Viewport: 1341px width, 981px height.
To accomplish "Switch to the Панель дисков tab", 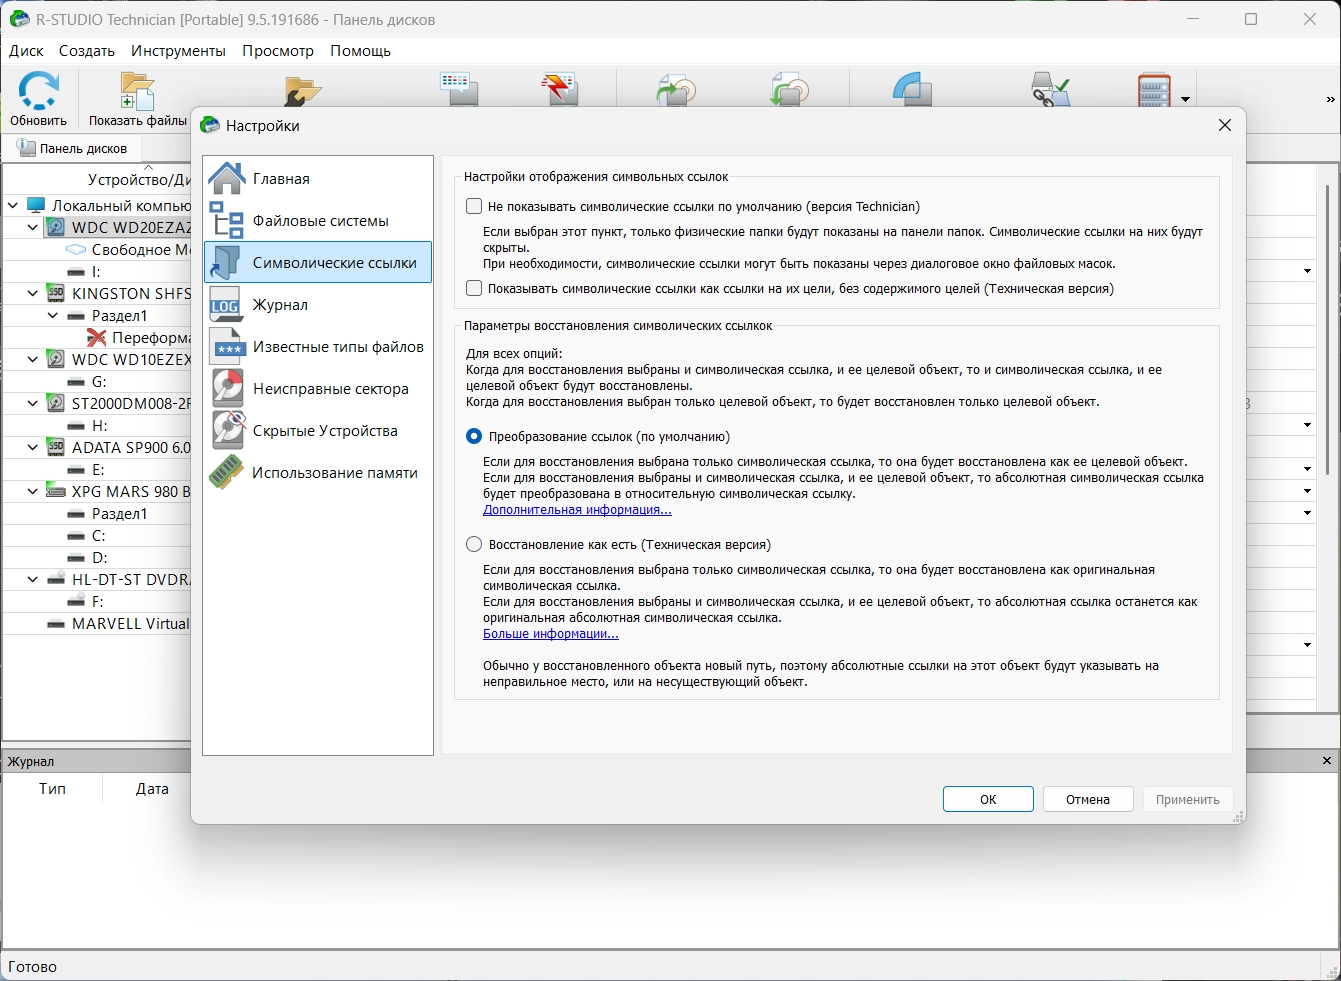I will [72, 148].
